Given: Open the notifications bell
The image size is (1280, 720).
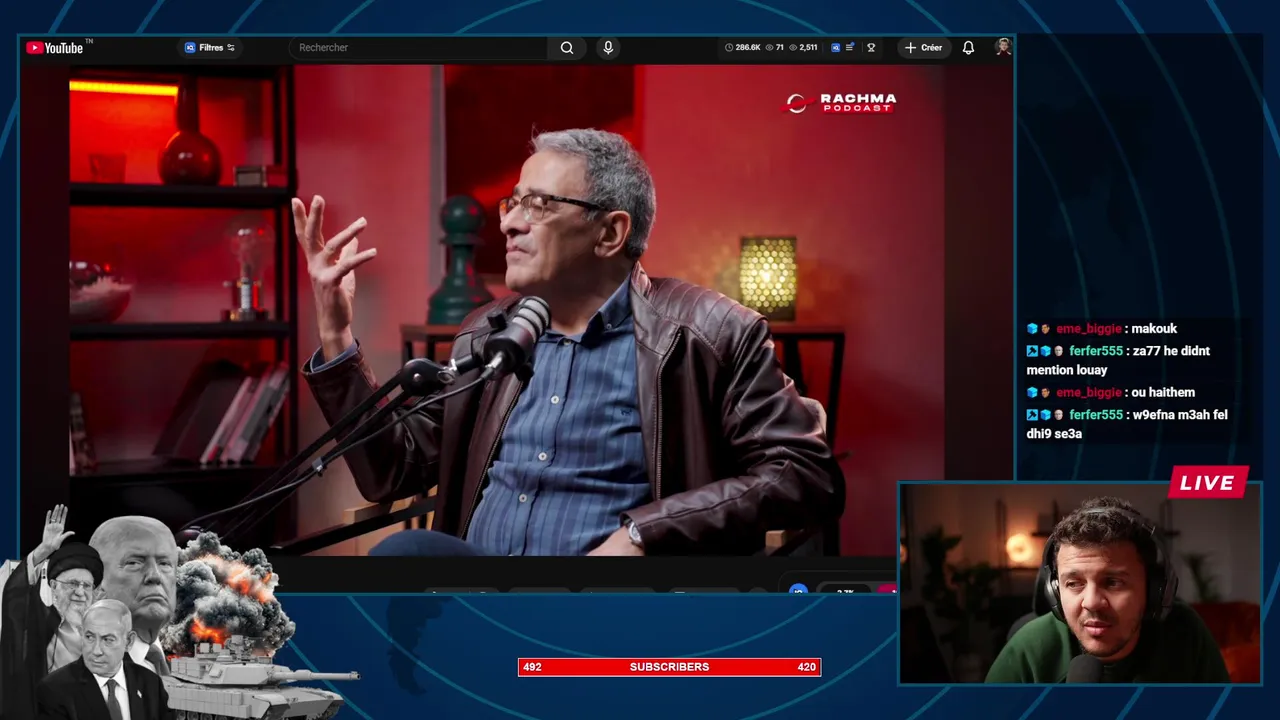Looking at the screenshot, I should click(968, 47).
